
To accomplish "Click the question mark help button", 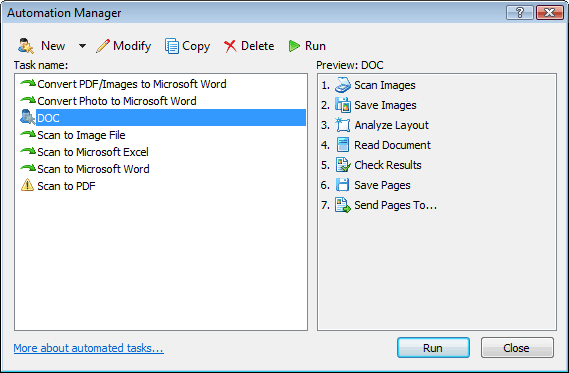I will (x=520, y=13).
